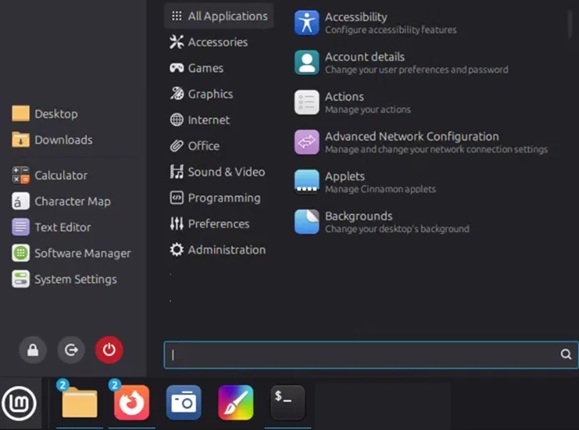Select the All Applications category
579x430 pixels.
(219, 16)
